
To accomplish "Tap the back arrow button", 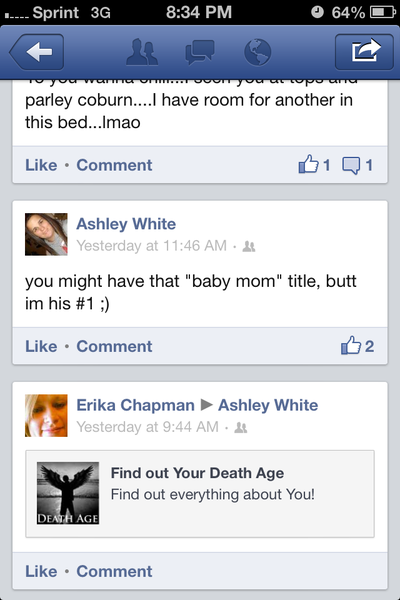I will point(37,52).
